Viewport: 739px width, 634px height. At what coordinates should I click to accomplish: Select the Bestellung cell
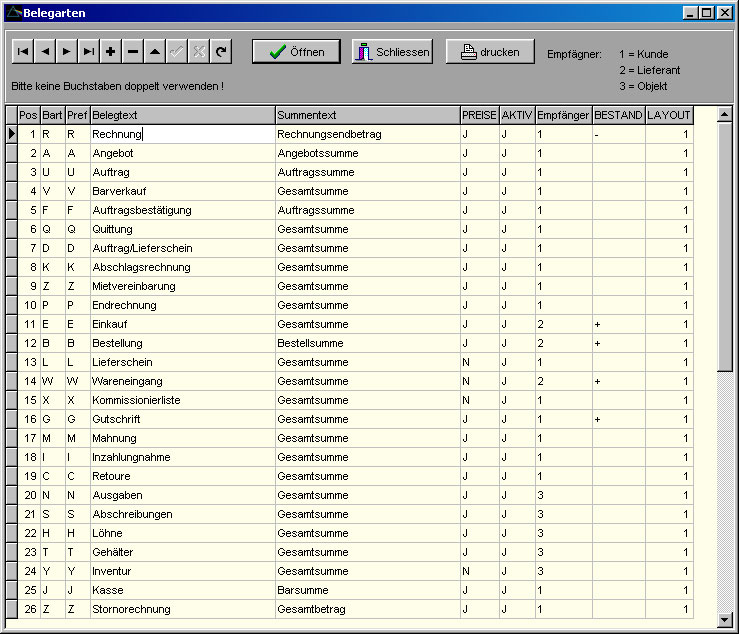click(182, 343)
